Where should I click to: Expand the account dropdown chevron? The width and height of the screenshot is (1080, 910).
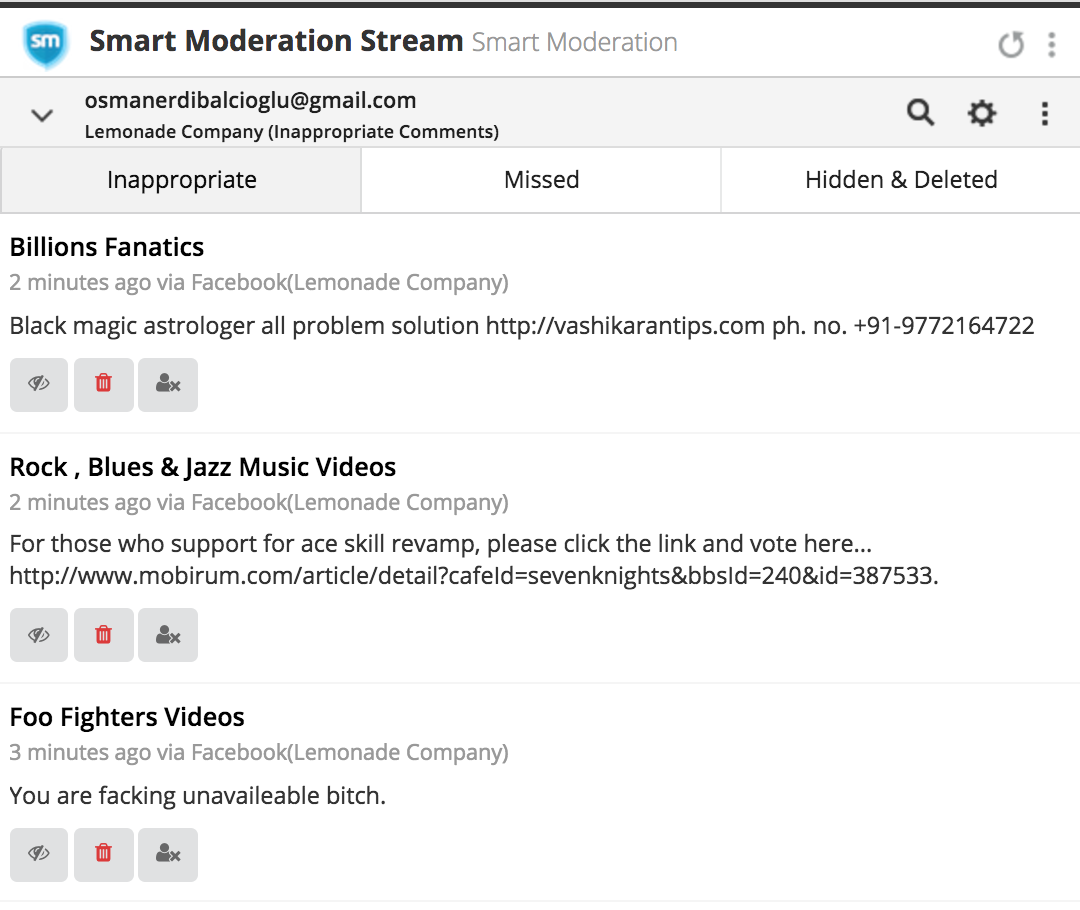tap(42, 115)
